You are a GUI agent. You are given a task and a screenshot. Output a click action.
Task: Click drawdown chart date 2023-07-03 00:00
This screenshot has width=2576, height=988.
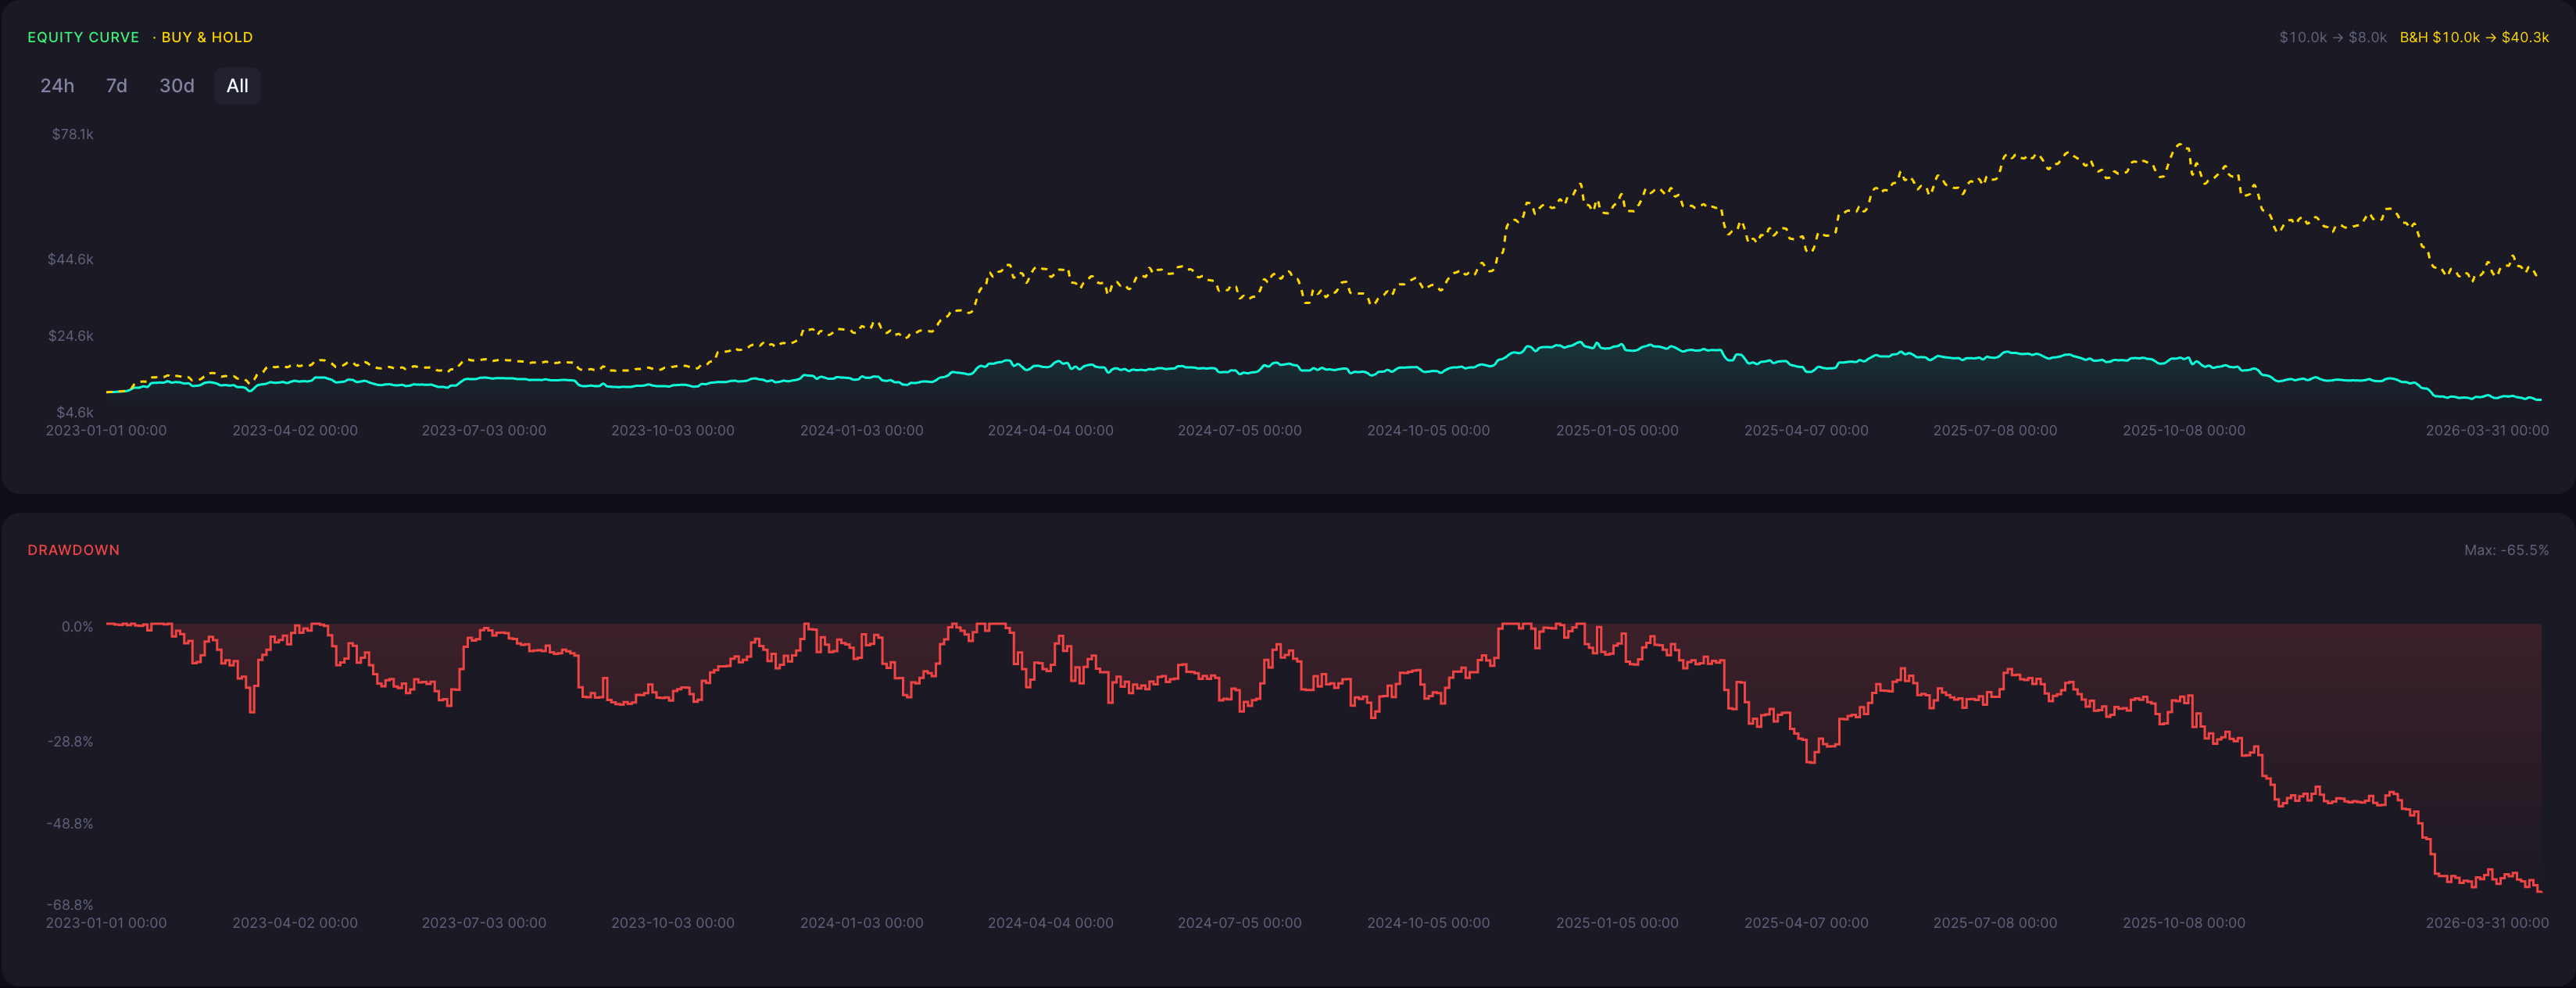point(484,923)
